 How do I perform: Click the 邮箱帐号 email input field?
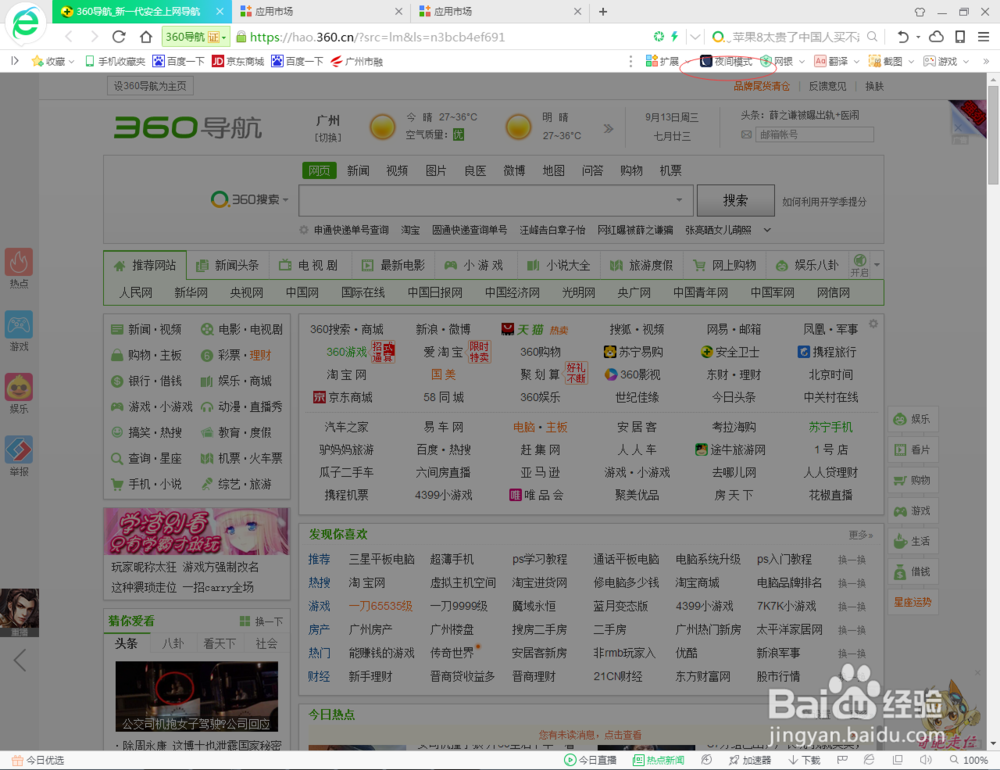[x=814, y=134]
